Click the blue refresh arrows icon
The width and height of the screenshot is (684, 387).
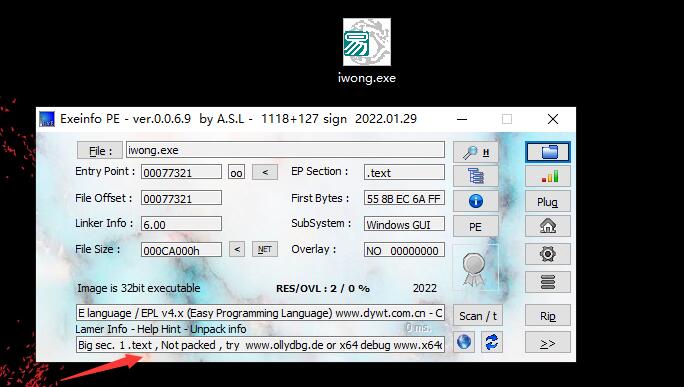point(492,342)
